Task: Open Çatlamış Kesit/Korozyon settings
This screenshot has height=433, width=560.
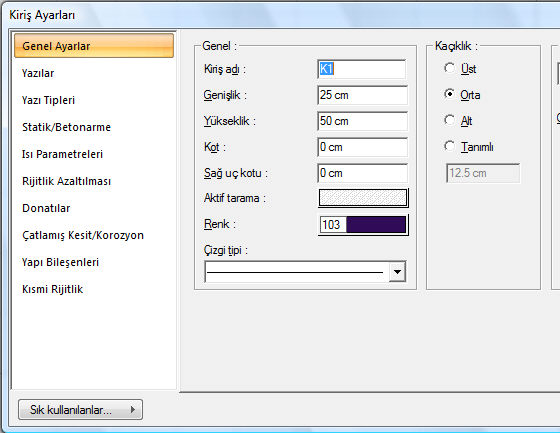Action: pos(82,235)
